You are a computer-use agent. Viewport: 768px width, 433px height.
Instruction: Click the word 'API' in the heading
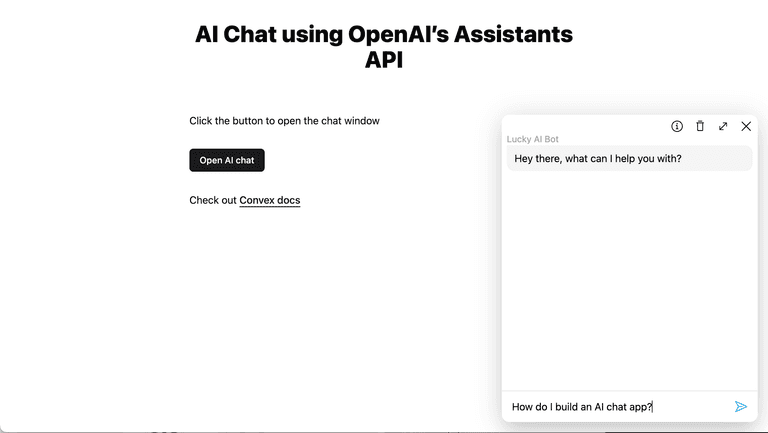(x=384, y=60)
